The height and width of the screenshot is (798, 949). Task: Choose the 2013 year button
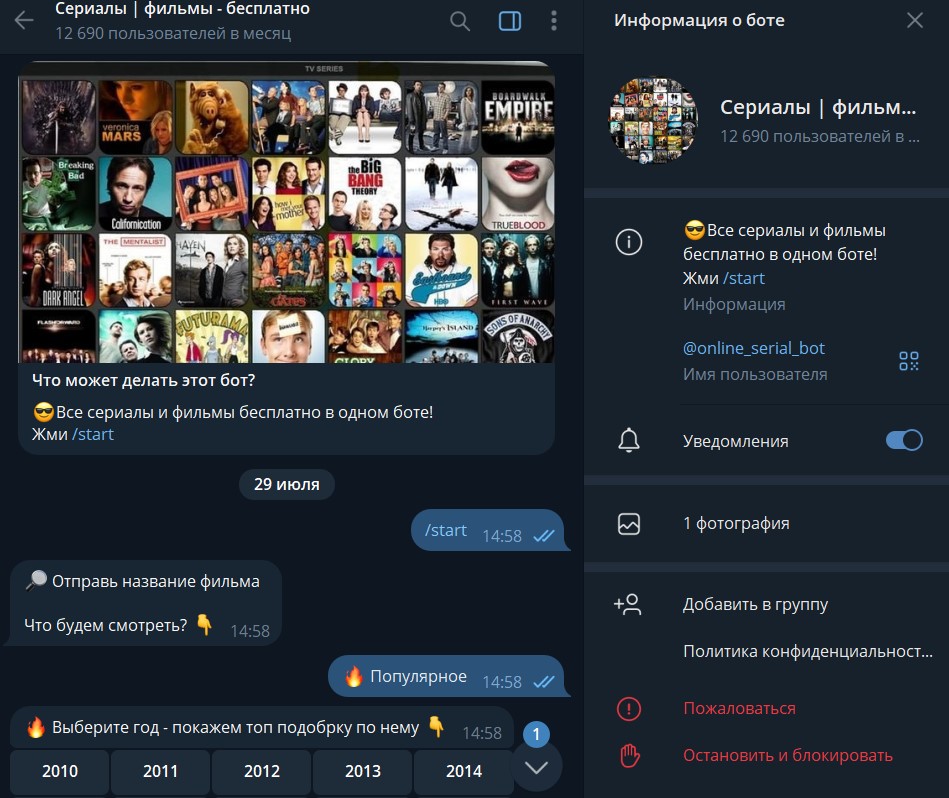pos(362,771)
